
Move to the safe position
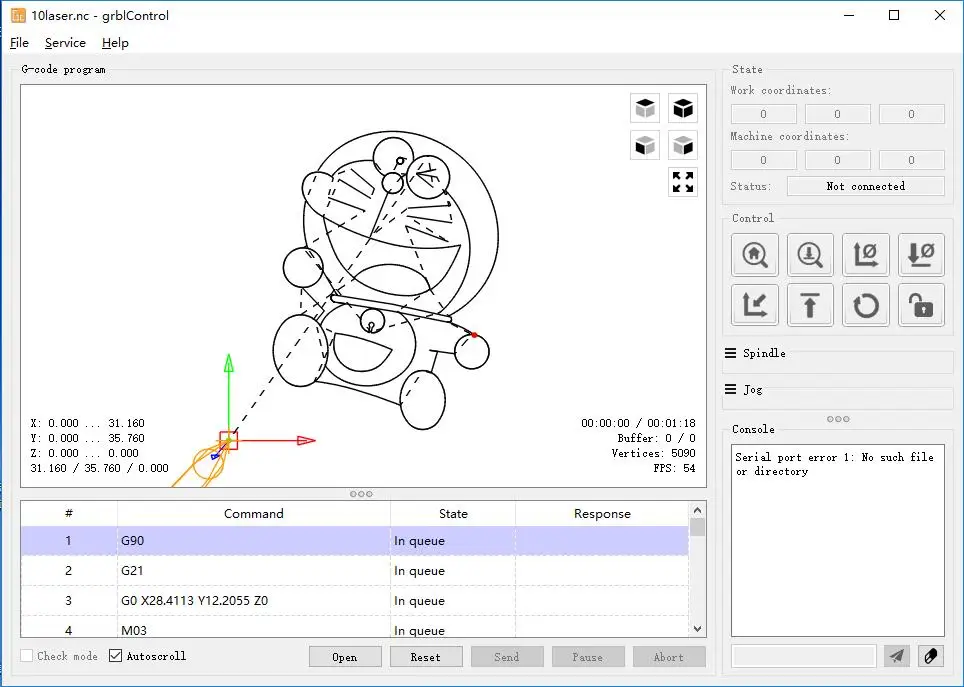click(810, 304)
